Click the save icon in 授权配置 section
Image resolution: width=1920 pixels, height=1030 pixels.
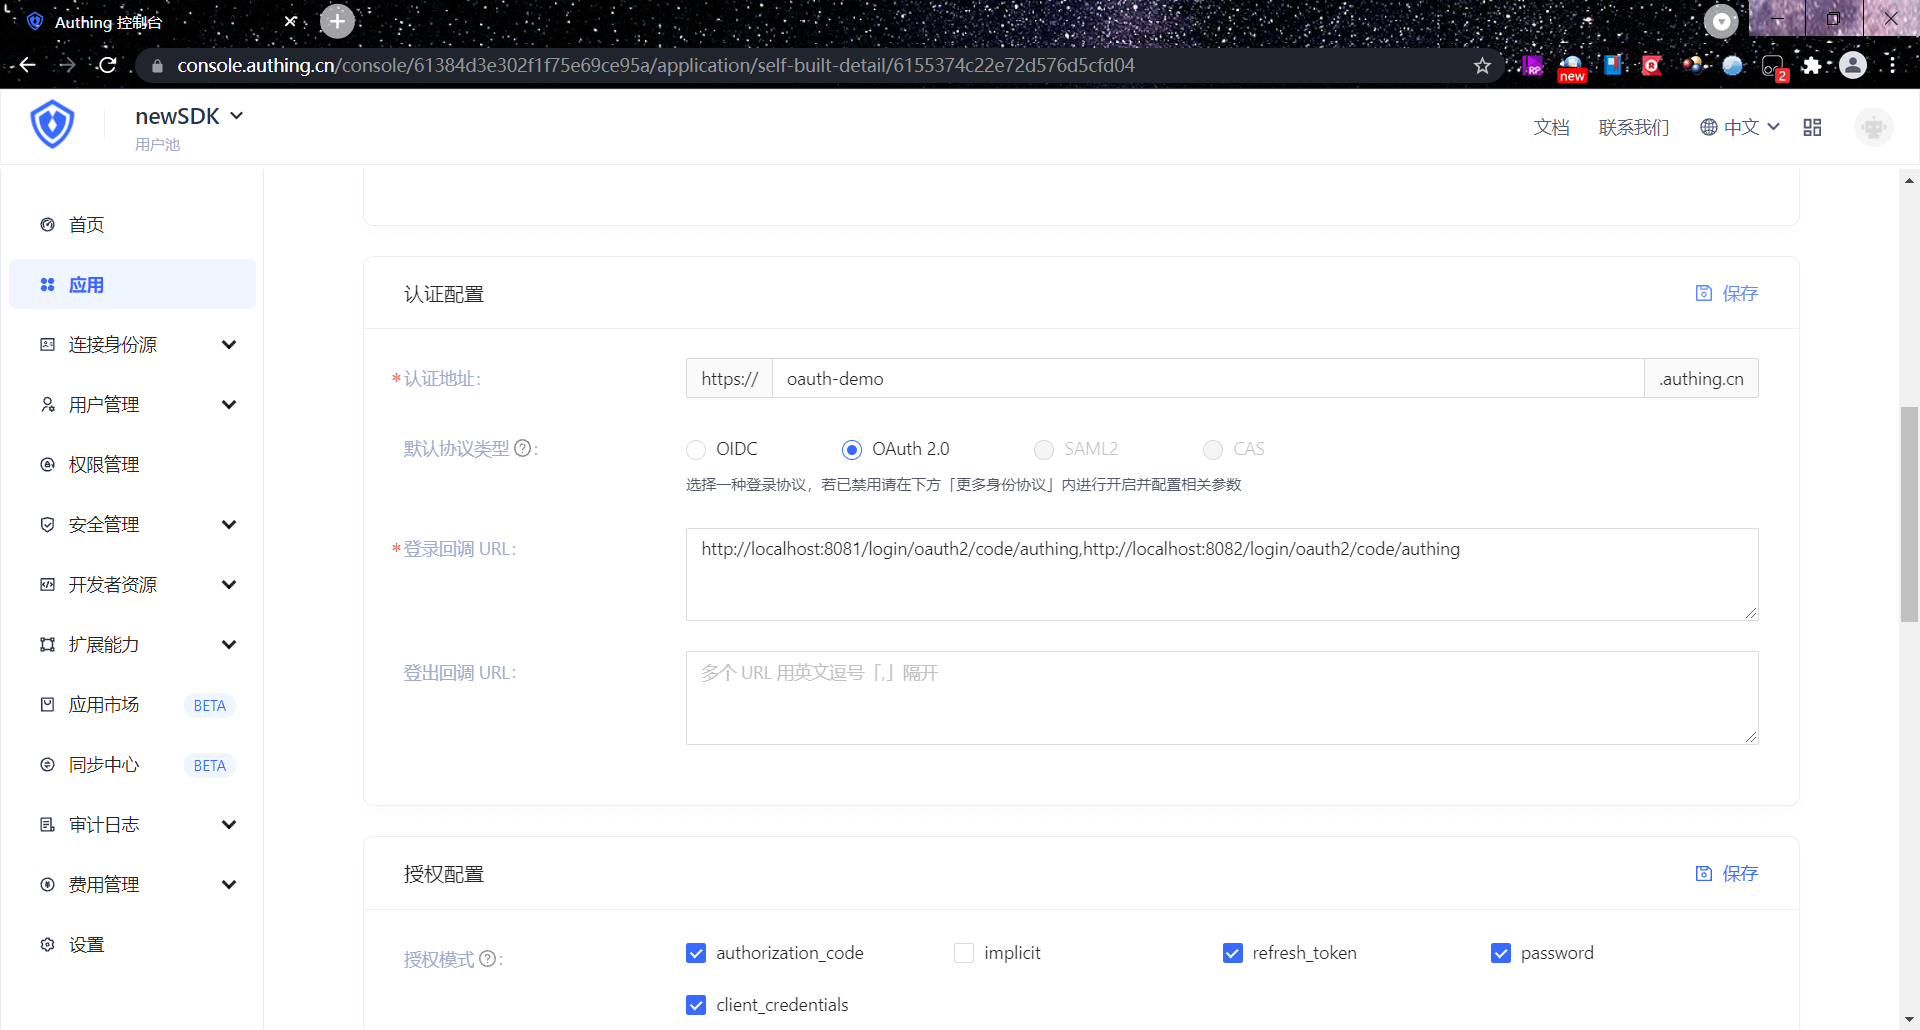pyautogui.click(x=1704, y=873)
